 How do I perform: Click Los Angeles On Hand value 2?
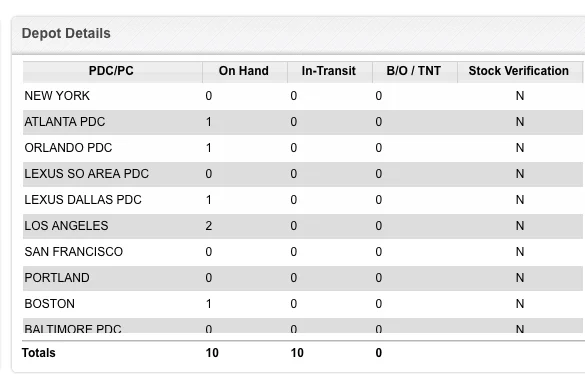point(209,226)
